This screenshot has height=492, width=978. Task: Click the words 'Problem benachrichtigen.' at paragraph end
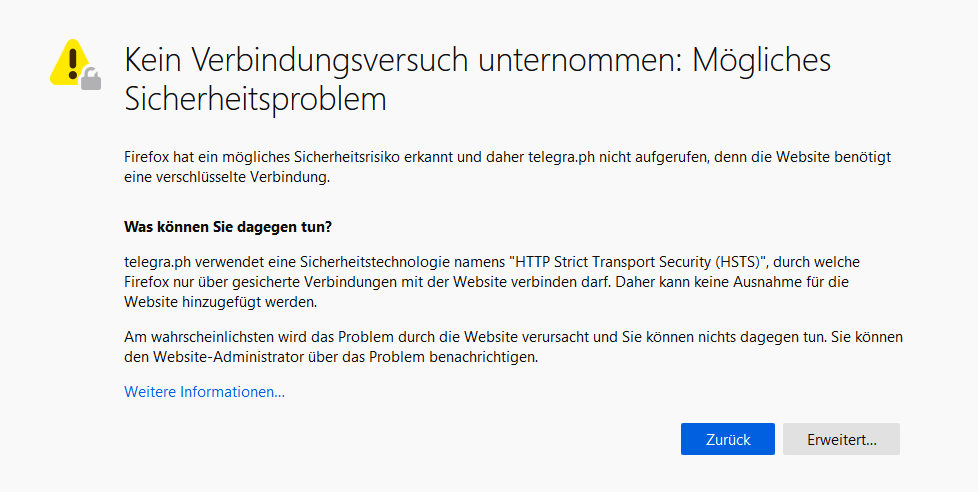tap(453, 357)
